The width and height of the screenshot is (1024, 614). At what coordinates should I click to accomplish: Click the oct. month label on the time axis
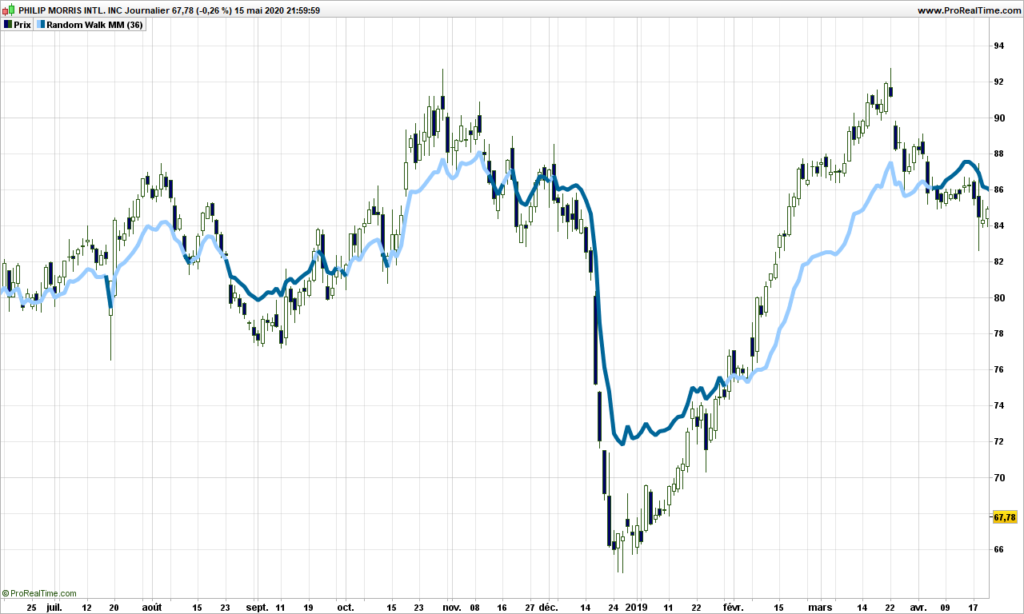[x=345, y=607]
